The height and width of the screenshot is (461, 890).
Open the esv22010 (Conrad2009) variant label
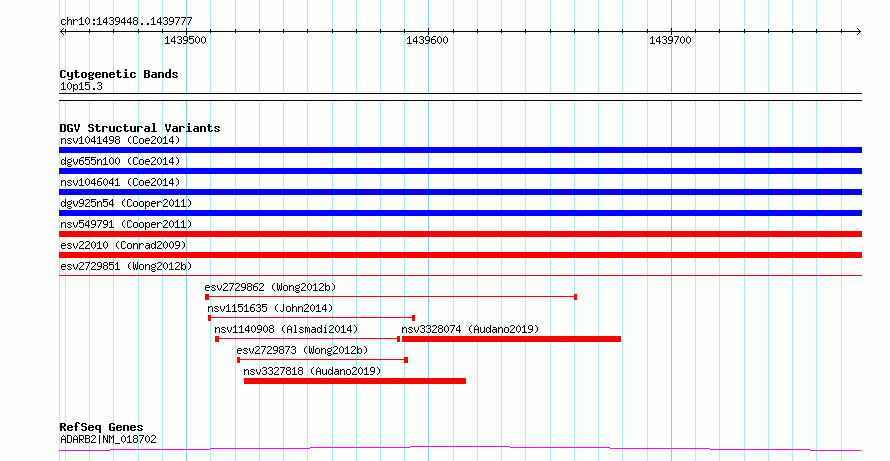[x=123, y=245]
